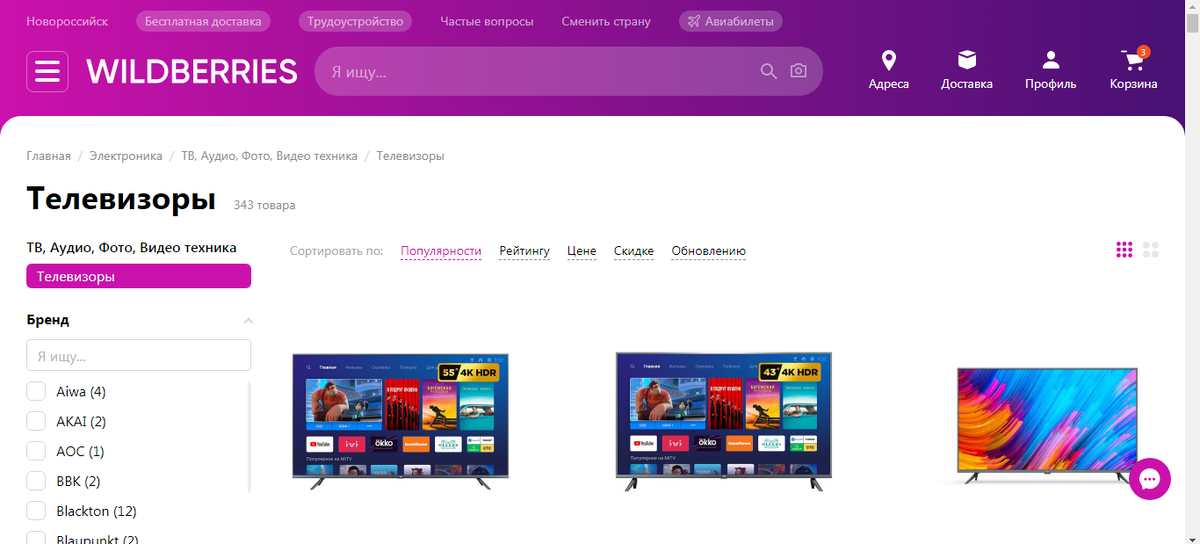Click the Телевизоры page heading
This screenshot has width=1200, height=544.
click(x=121, y=198)
